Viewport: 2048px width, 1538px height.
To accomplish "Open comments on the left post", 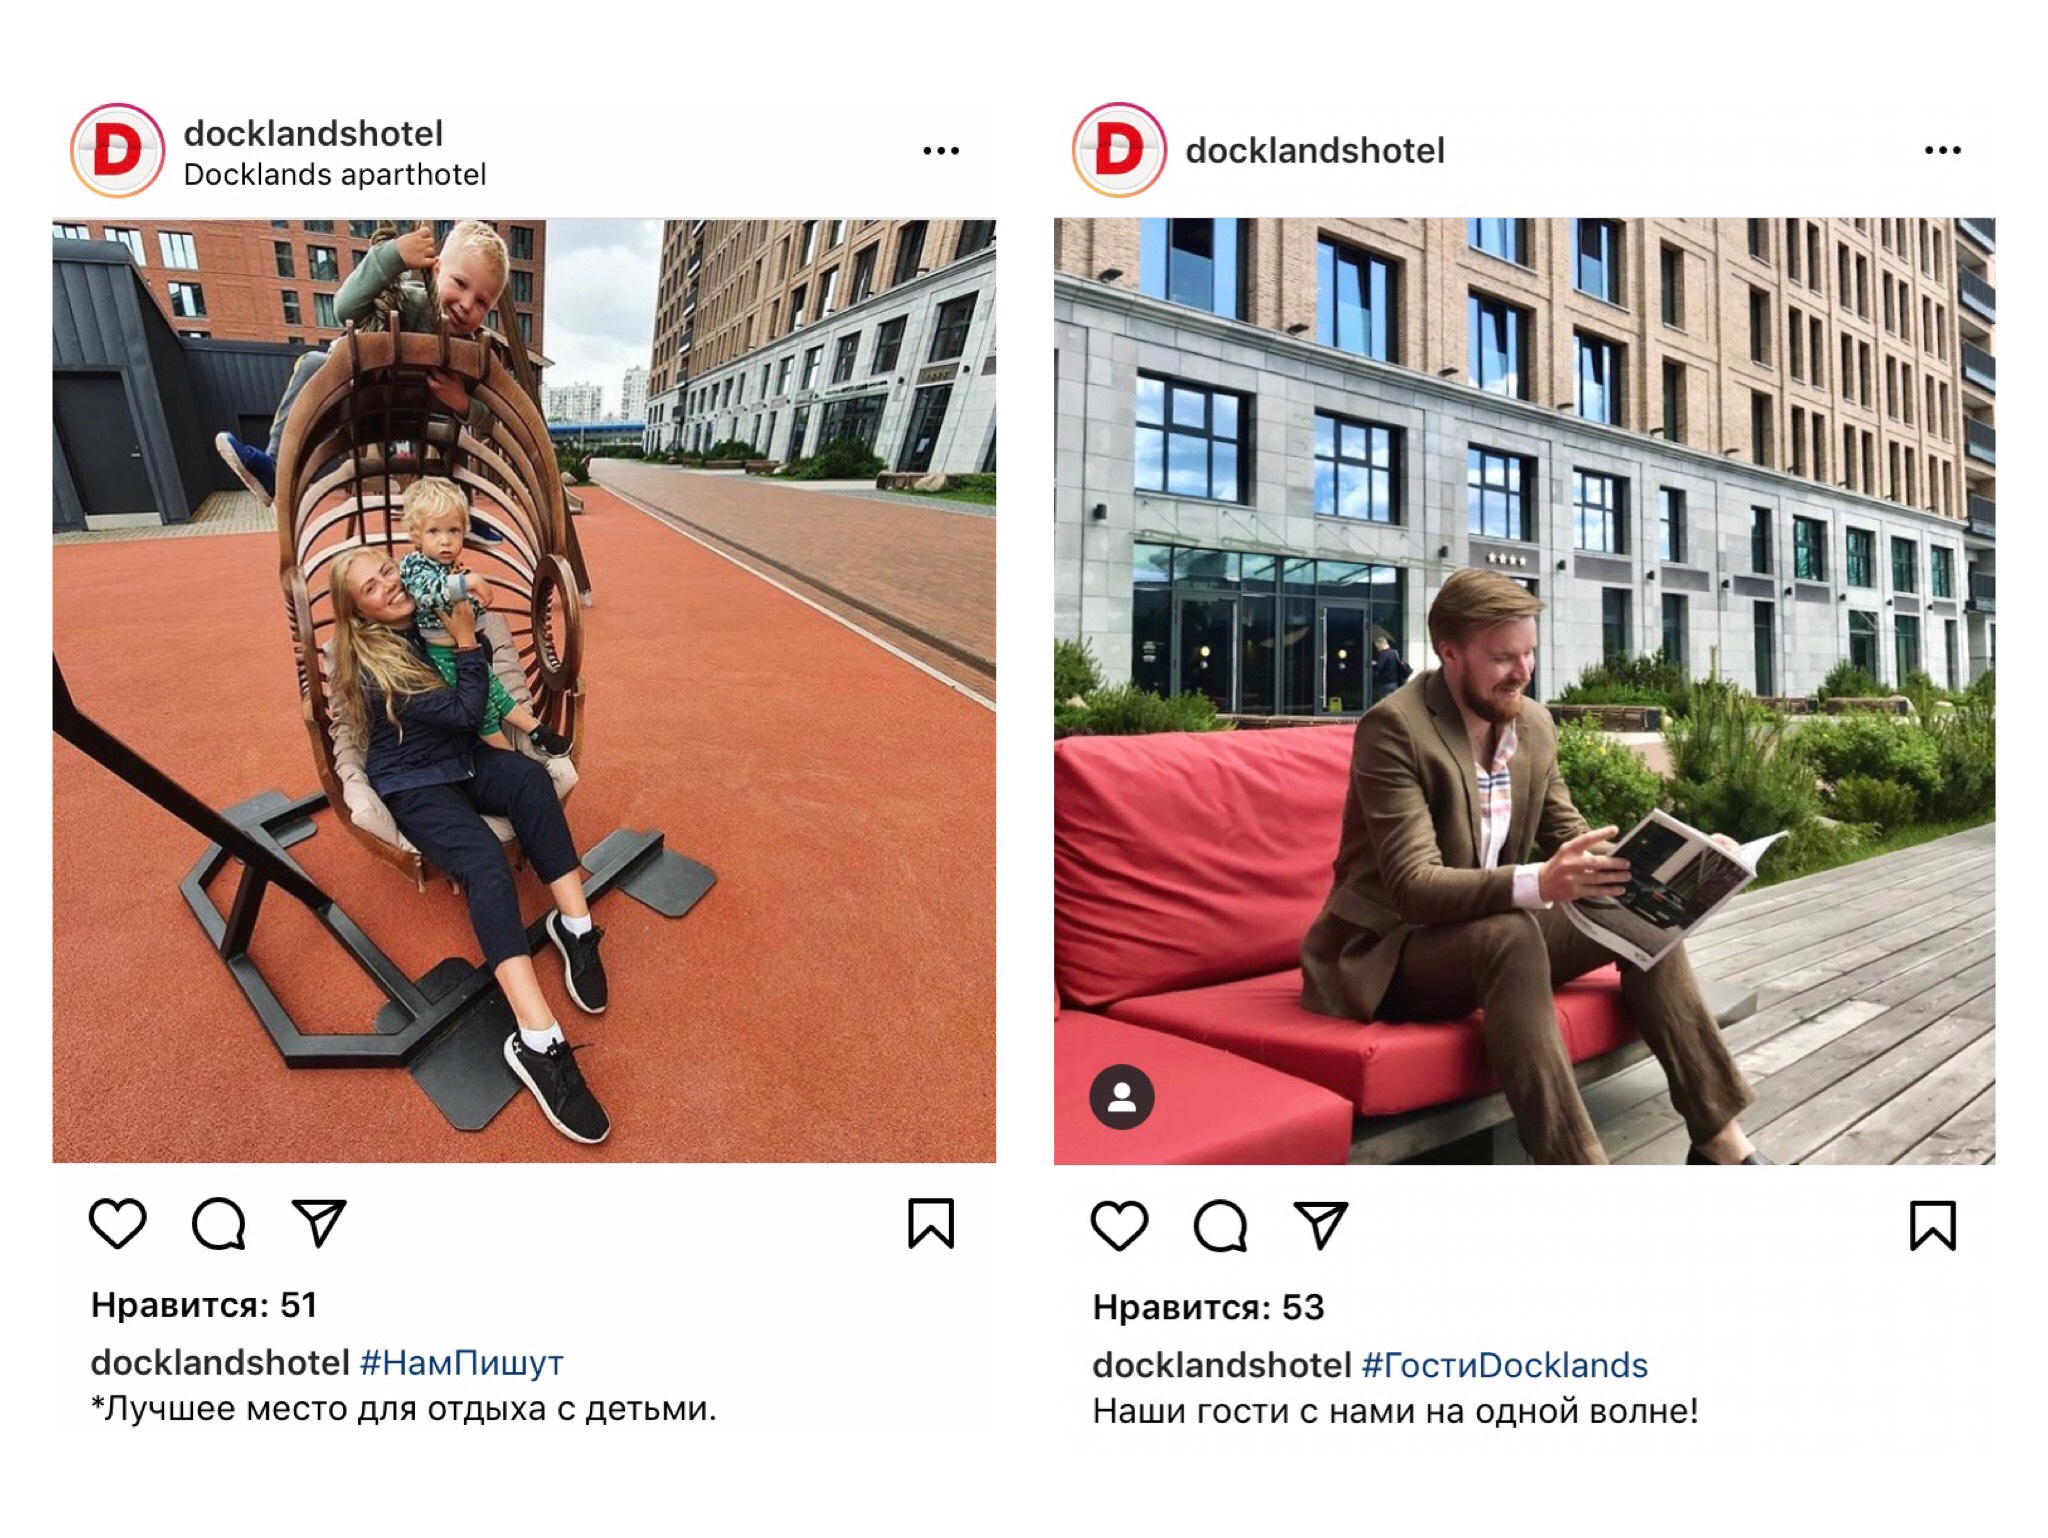I will tap(219, 1223).
